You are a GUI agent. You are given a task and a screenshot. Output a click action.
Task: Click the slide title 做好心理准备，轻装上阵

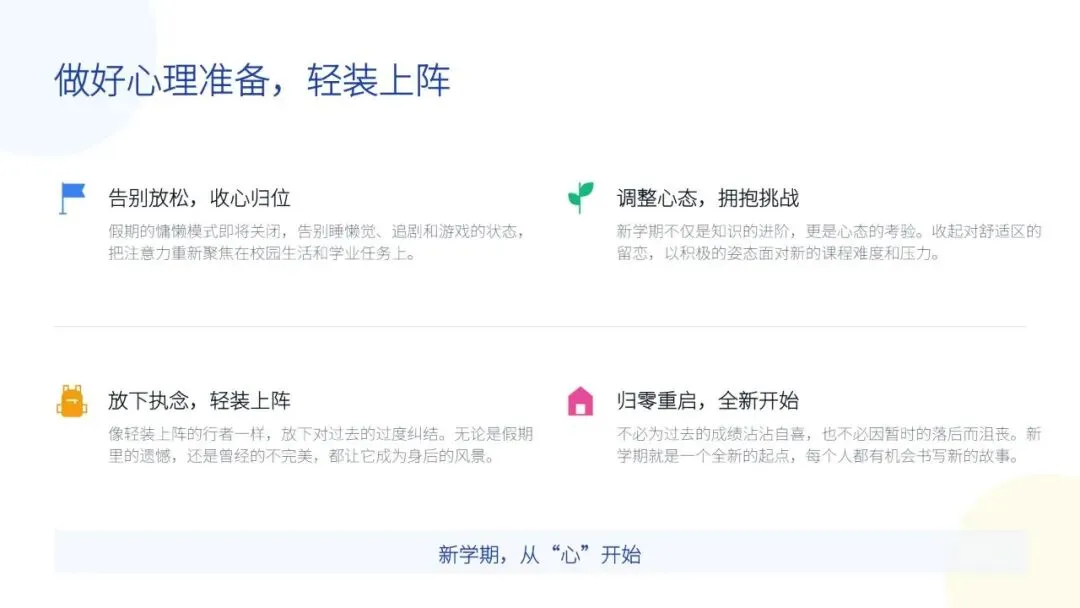(252, 80)
